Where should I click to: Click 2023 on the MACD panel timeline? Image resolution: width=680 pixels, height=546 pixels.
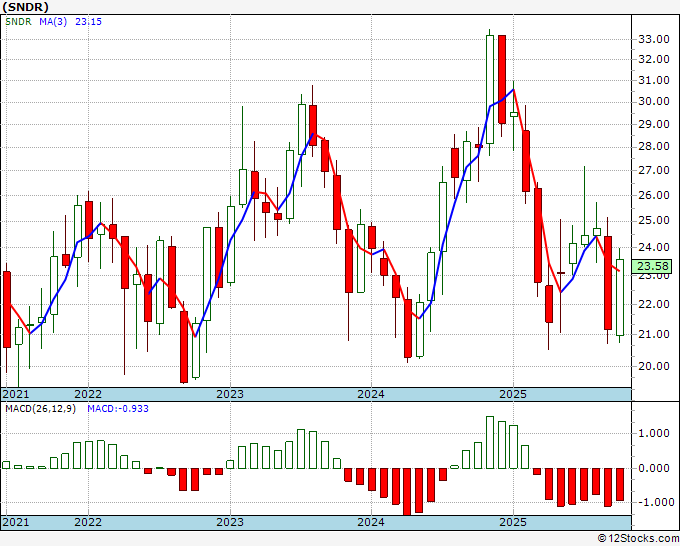[x=230, y=522]
